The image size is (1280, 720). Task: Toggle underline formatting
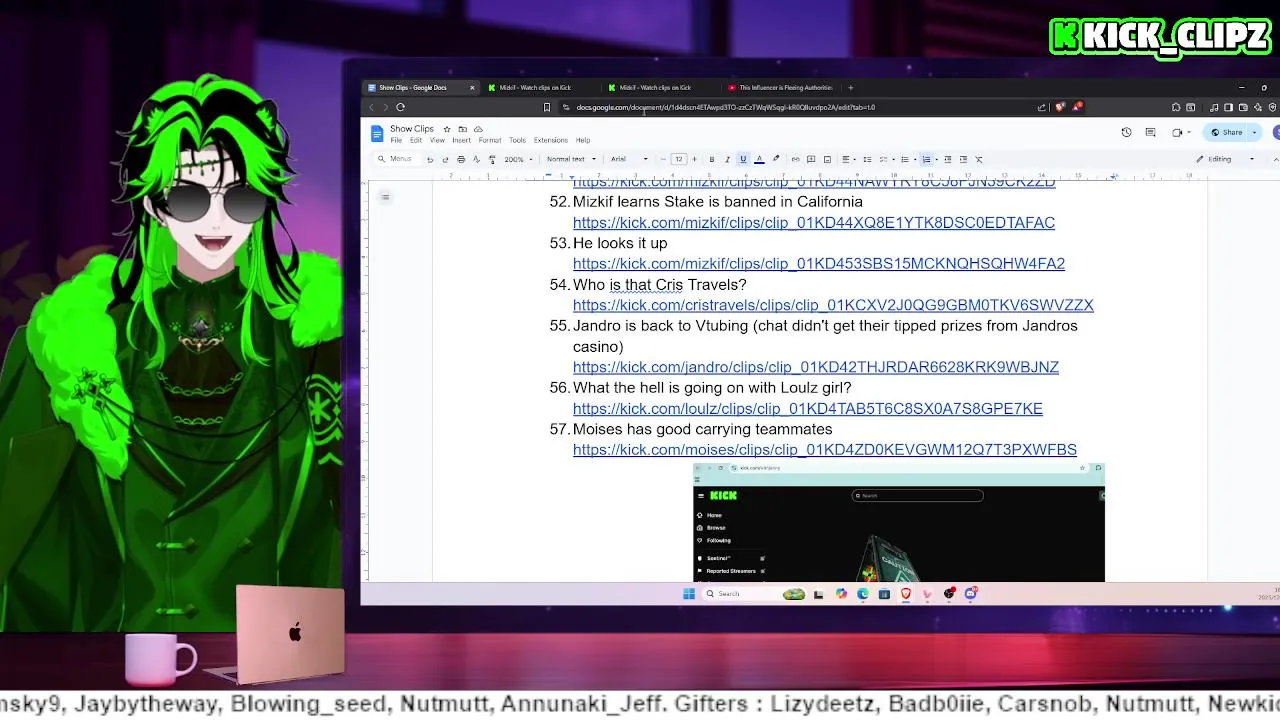743,159
